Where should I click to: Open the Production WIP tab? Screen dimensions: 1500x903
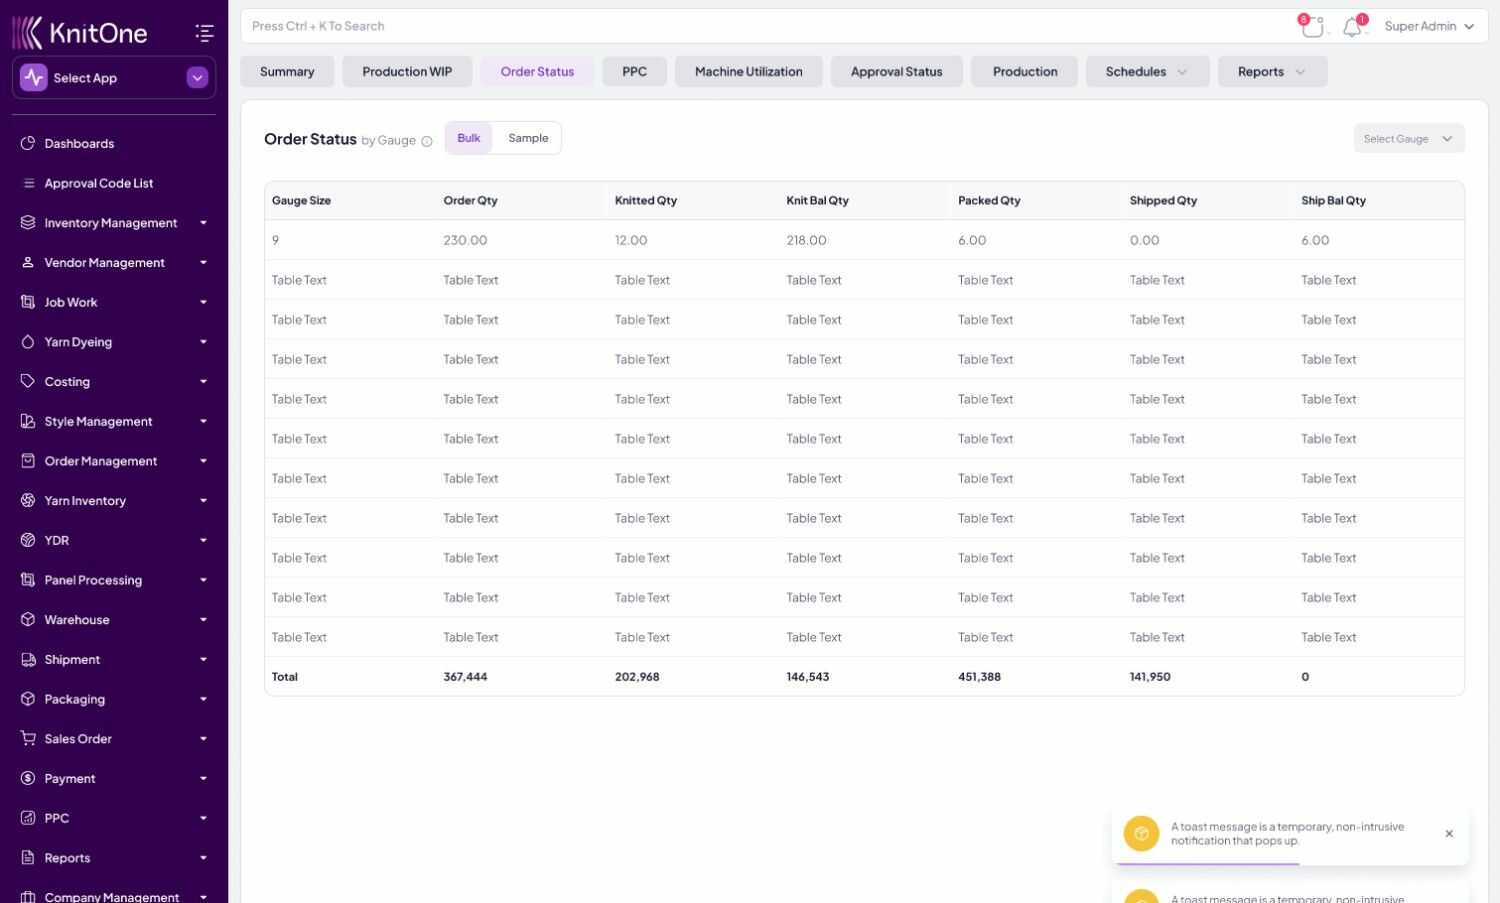pyautogui.click(x=407, y=72)
